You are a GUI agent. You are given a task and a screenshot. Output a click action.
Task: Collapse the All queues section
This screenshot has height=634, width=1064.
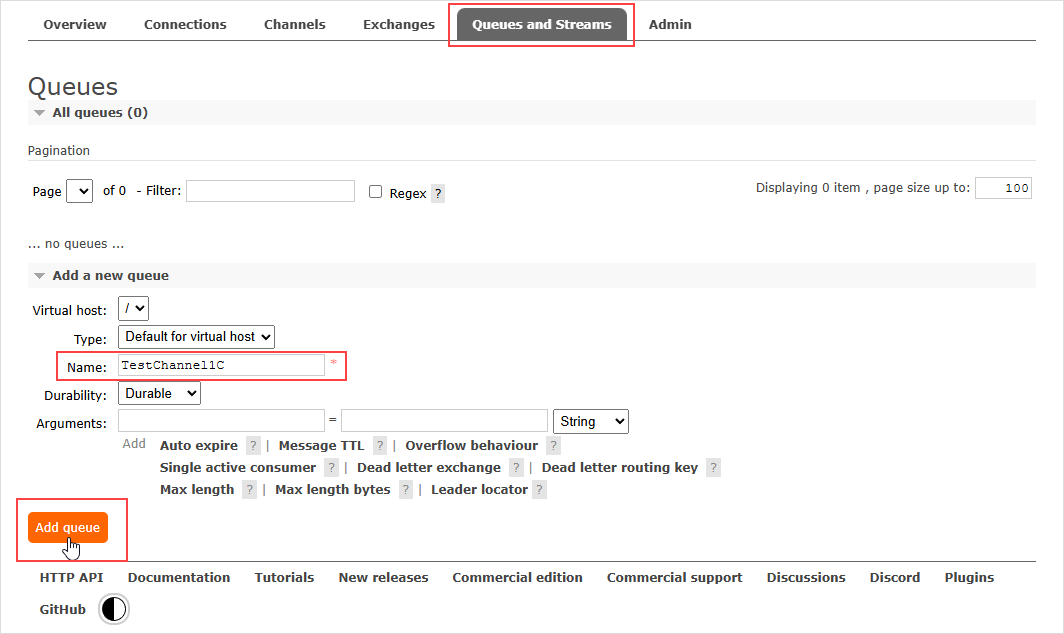click(x=40, y=113)
